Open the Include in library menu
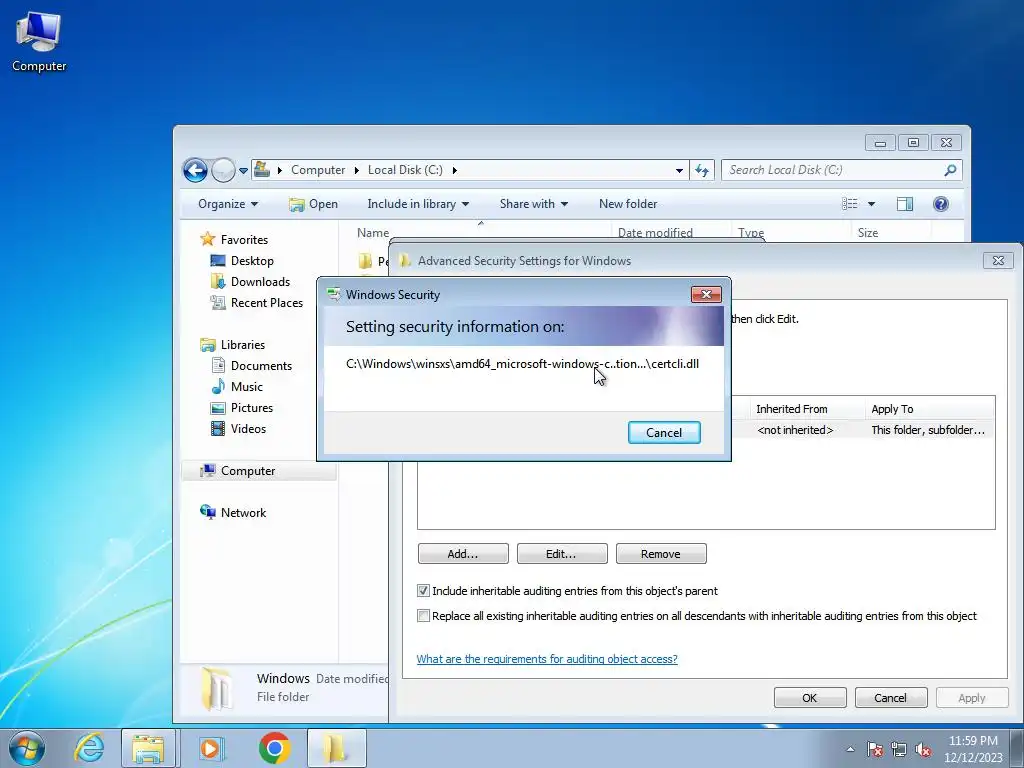This screenshot has width=1024, height=768. coord(418,204)
